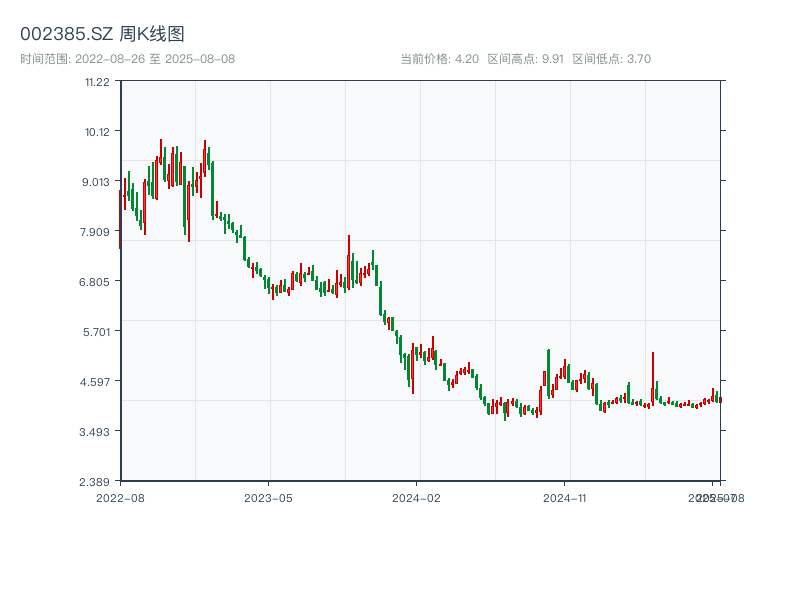The height and width of the screenshot is (600, 800).
Task: Select the 时间范围 date range text
Action: [x=127, y=59]
